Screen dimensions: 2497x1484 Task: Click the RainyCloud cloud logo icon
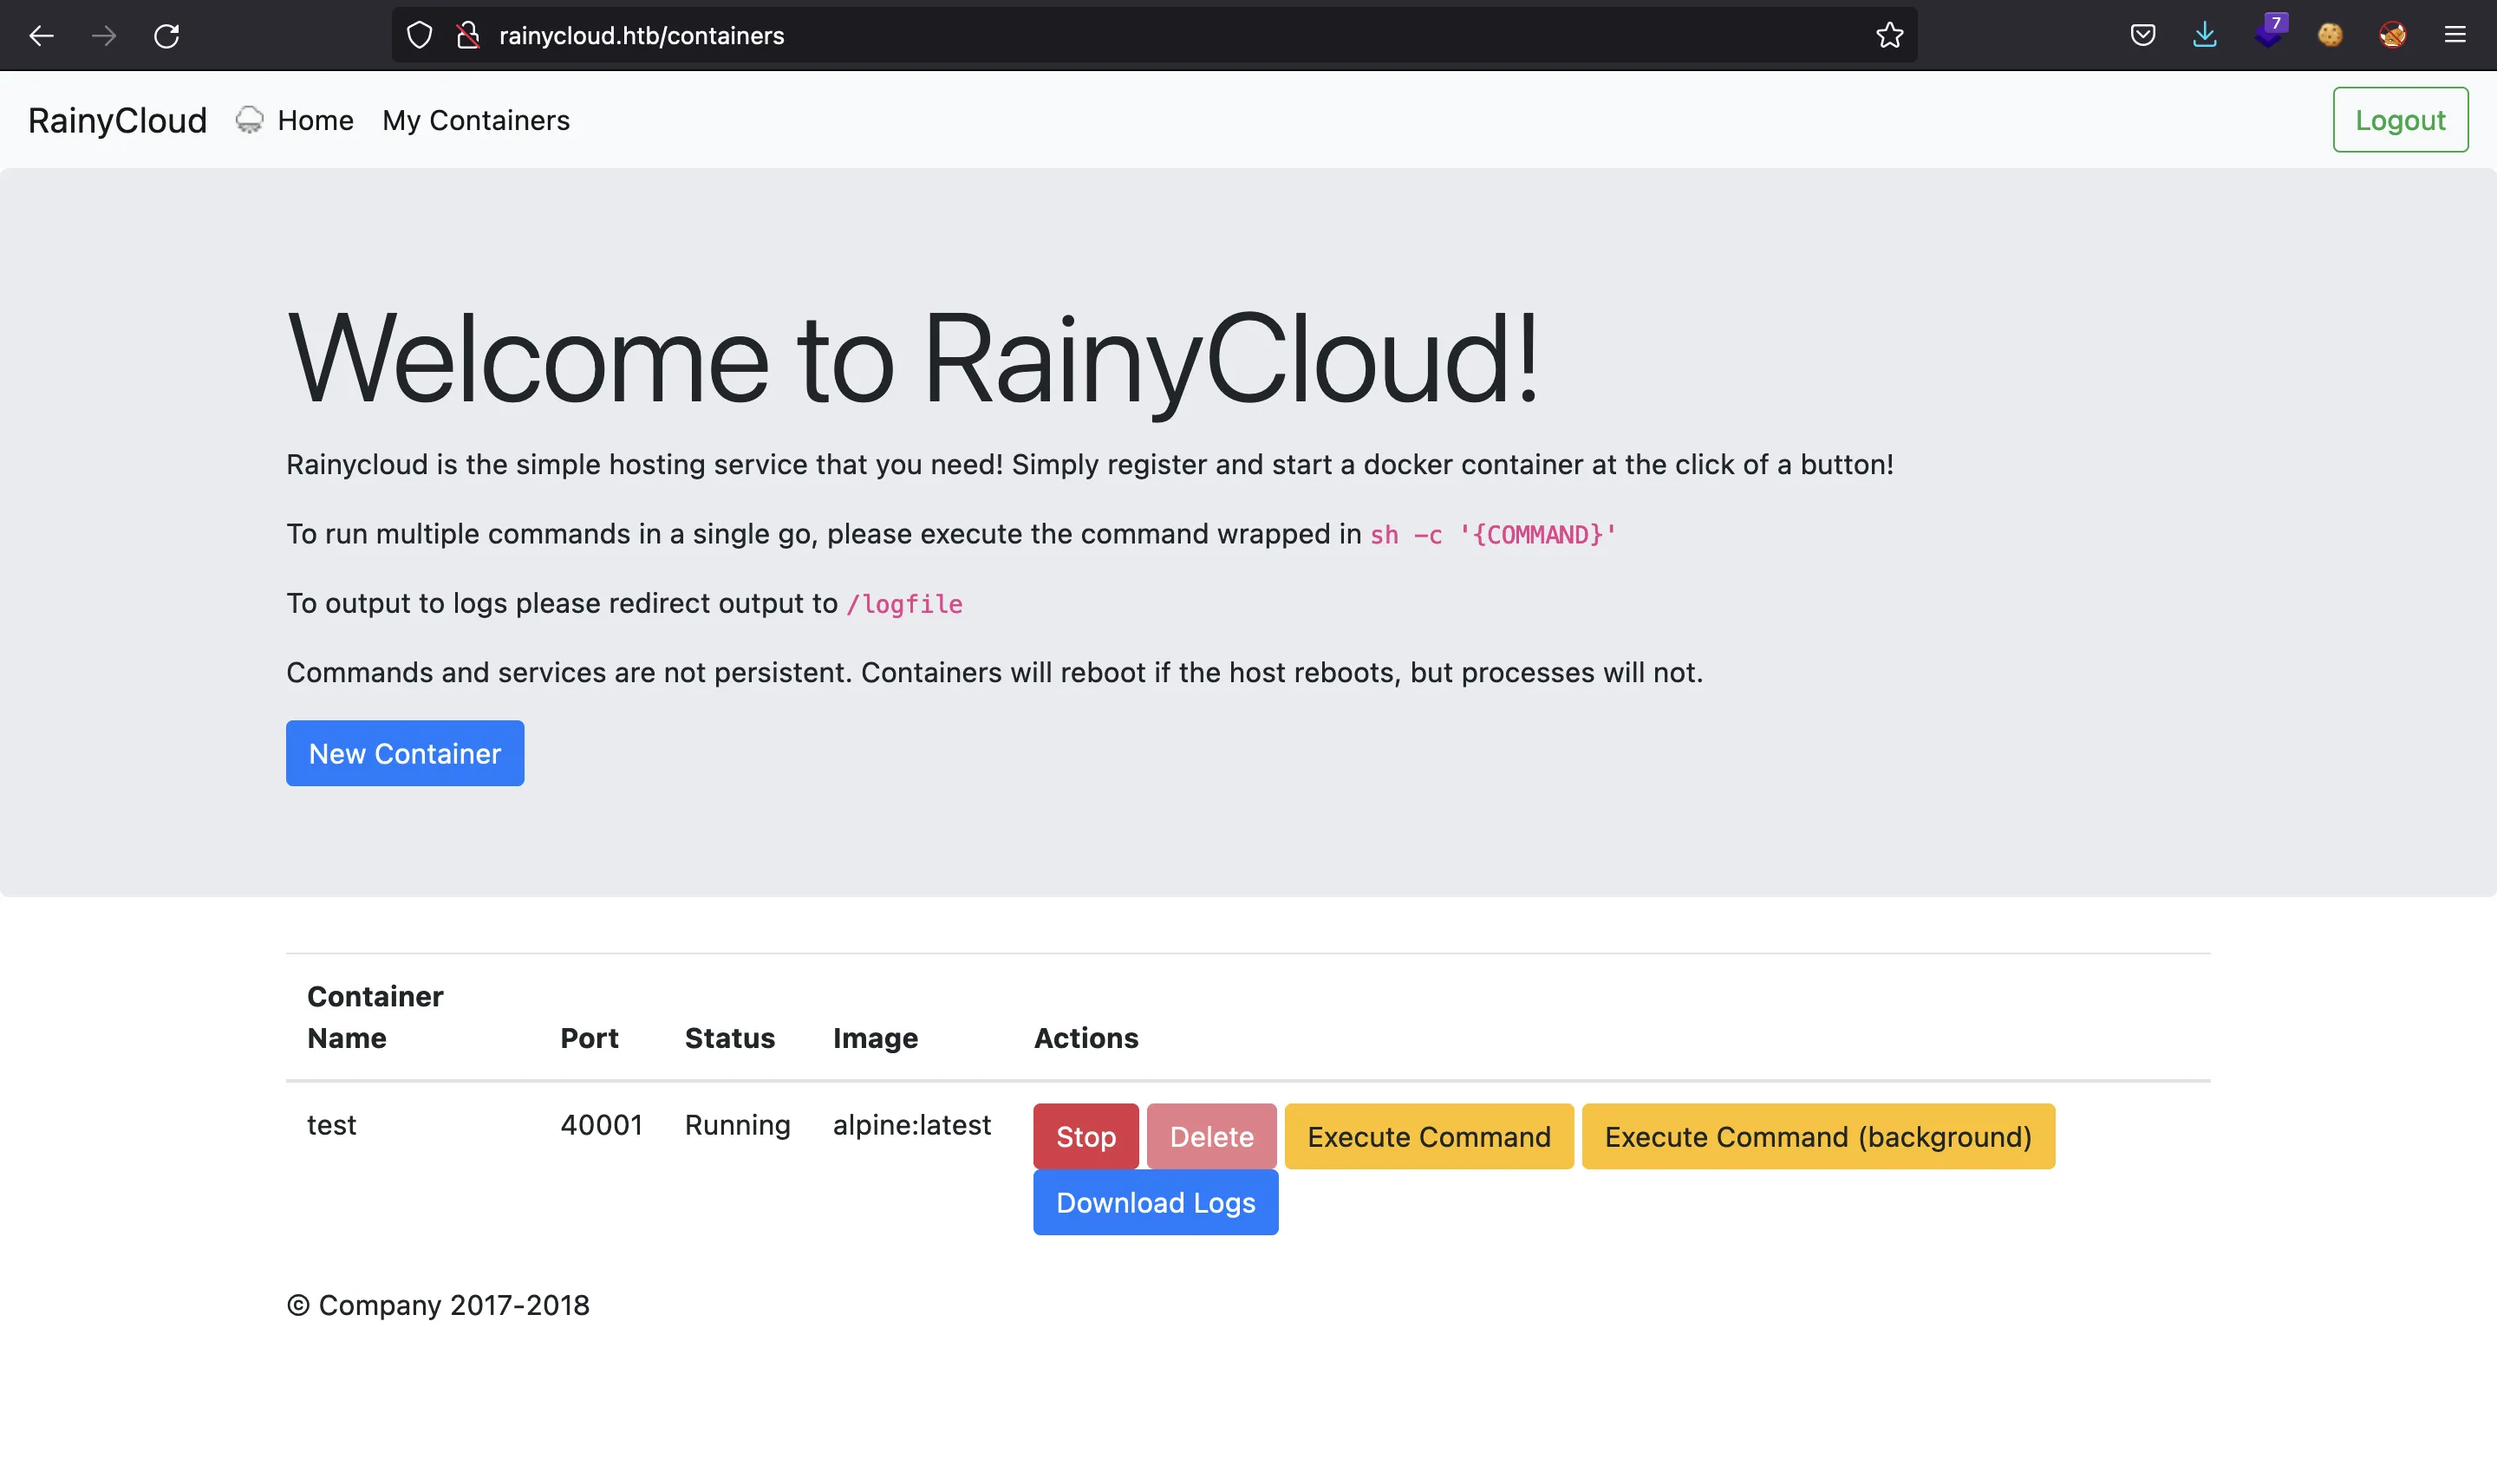pos(249,120)
